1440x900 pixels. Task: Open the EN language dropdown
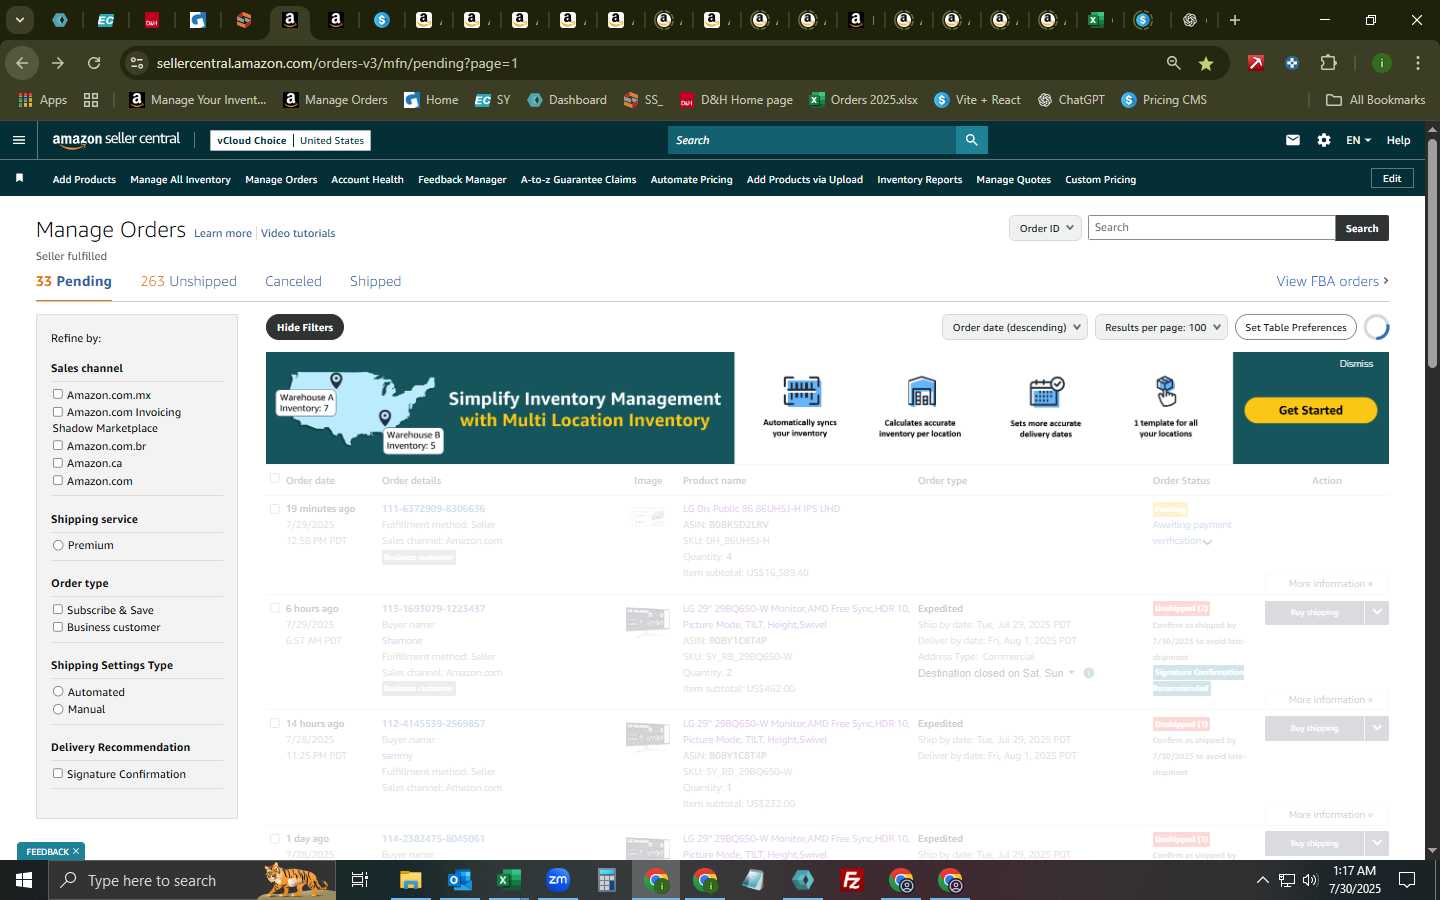coord(1358,140)
